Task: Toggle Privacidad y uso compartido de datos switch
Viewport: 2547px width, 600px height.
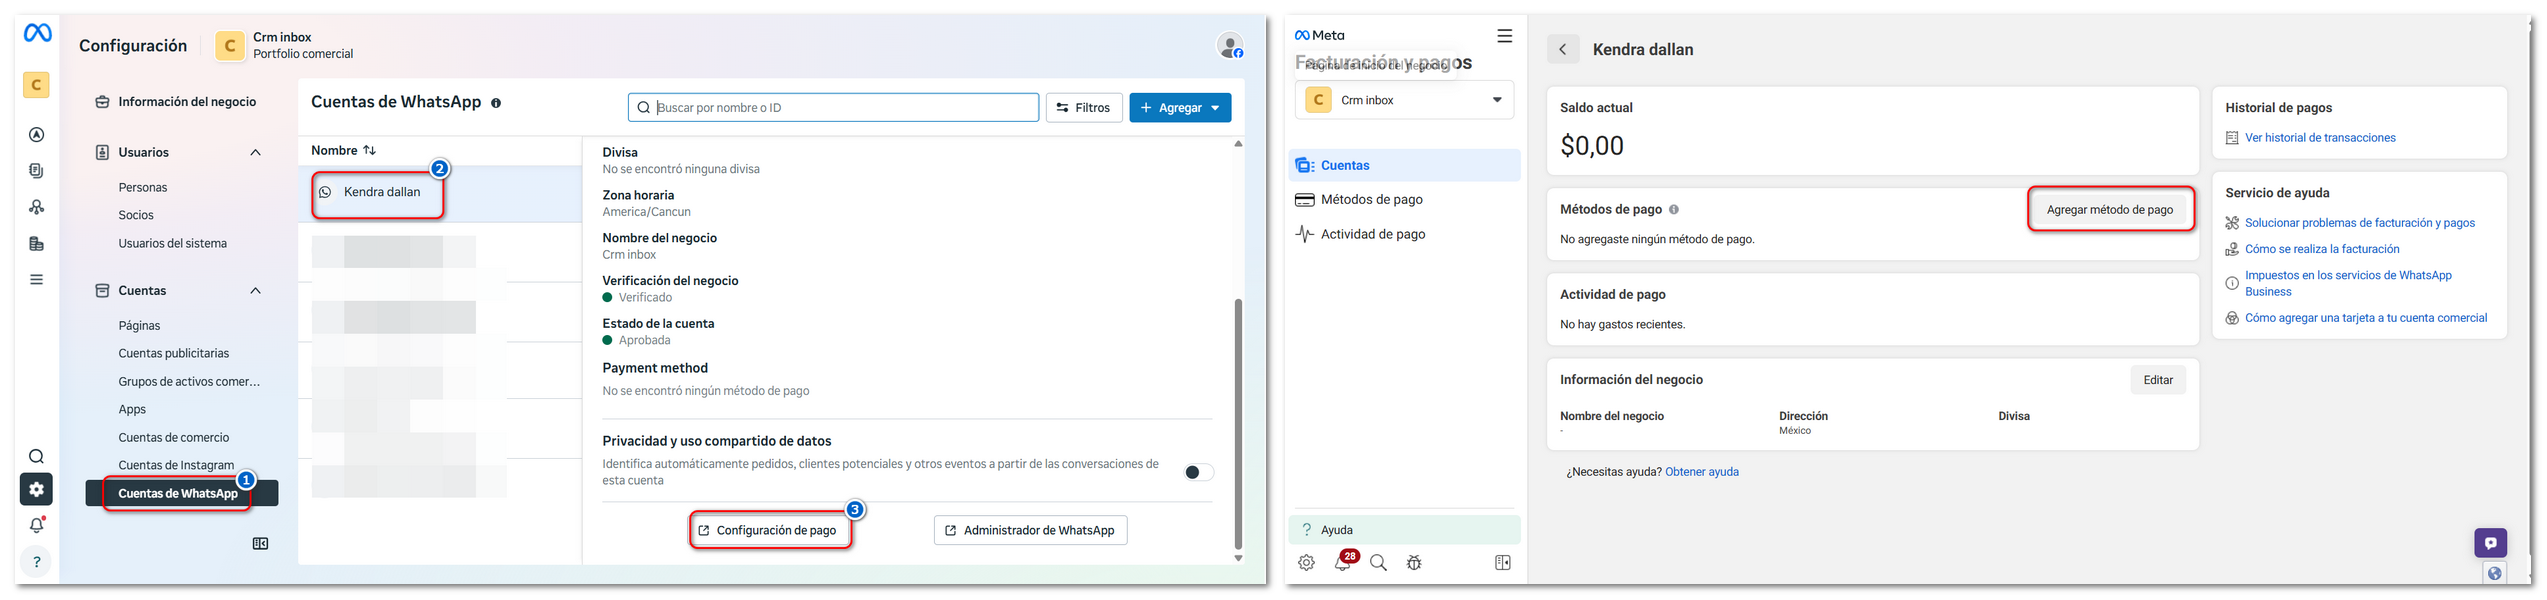Action: tap(1198, 472)
